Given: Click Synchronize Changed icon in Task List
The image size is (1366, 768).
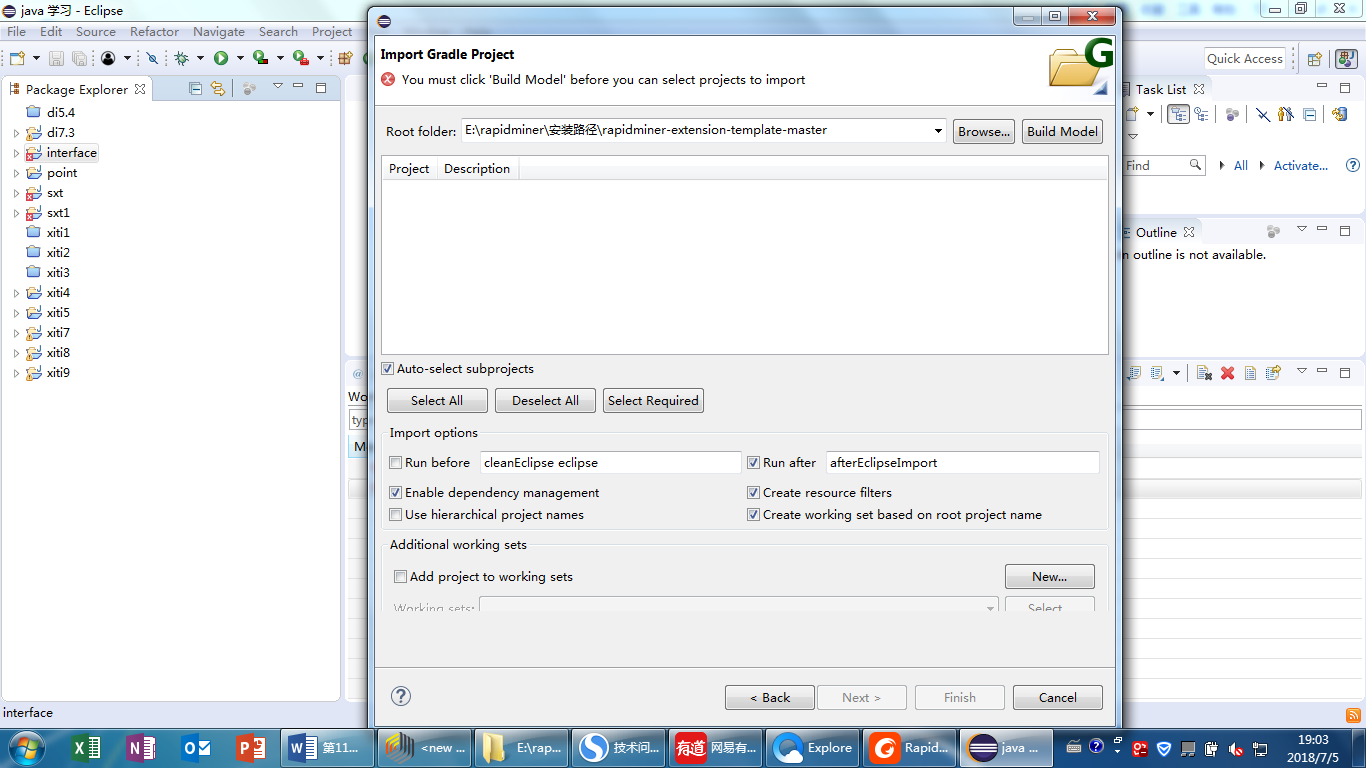Looking at the screenshot, I should click(1339, 115).
